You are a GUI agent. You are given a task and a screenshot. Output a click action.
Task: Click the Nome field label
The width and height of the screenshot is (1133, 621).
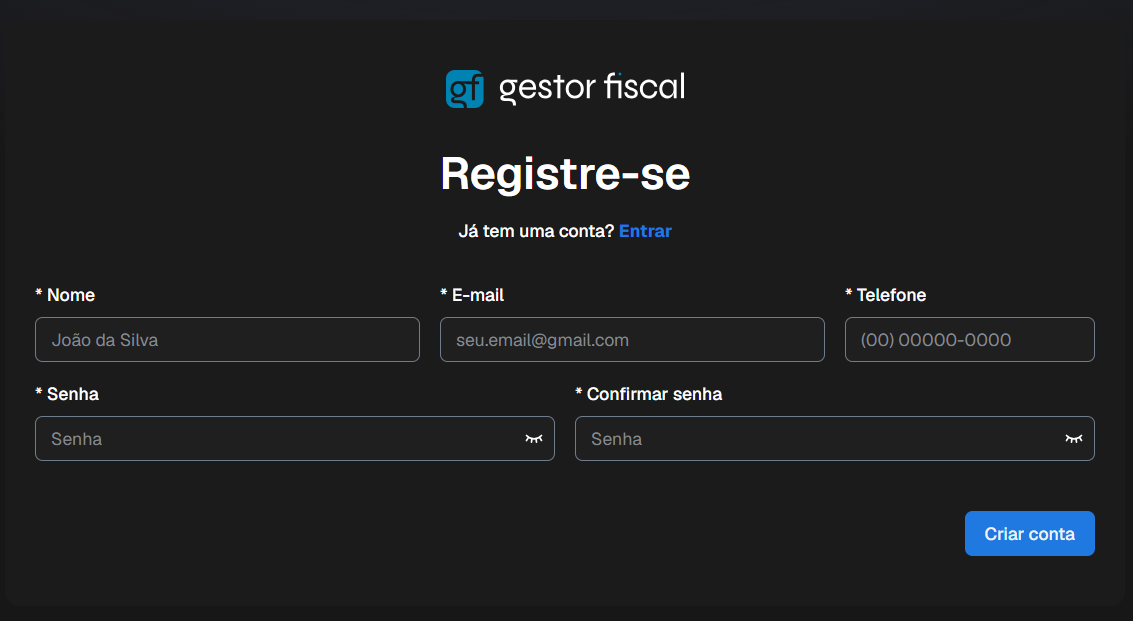(71, 295)
